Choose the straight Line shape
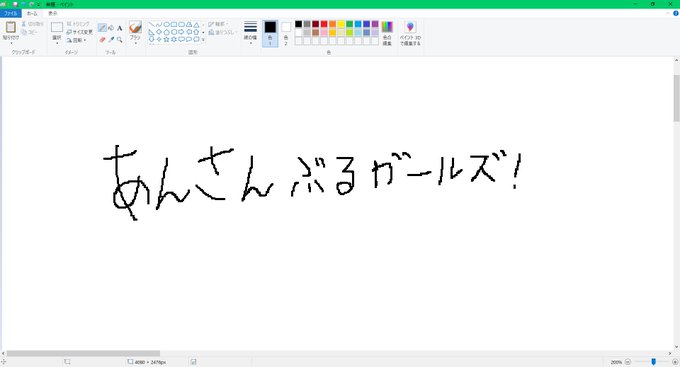This screenshot has width=680, height=367. point(151,25)
